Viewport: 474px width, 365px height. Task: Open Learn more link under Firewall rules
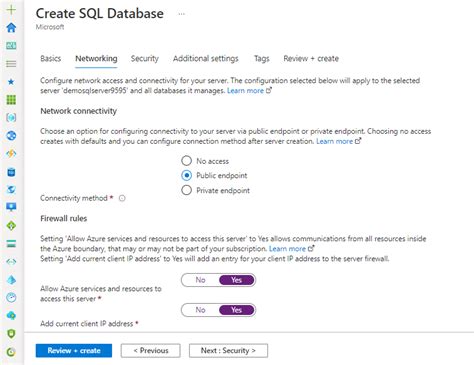coord(291,249)
